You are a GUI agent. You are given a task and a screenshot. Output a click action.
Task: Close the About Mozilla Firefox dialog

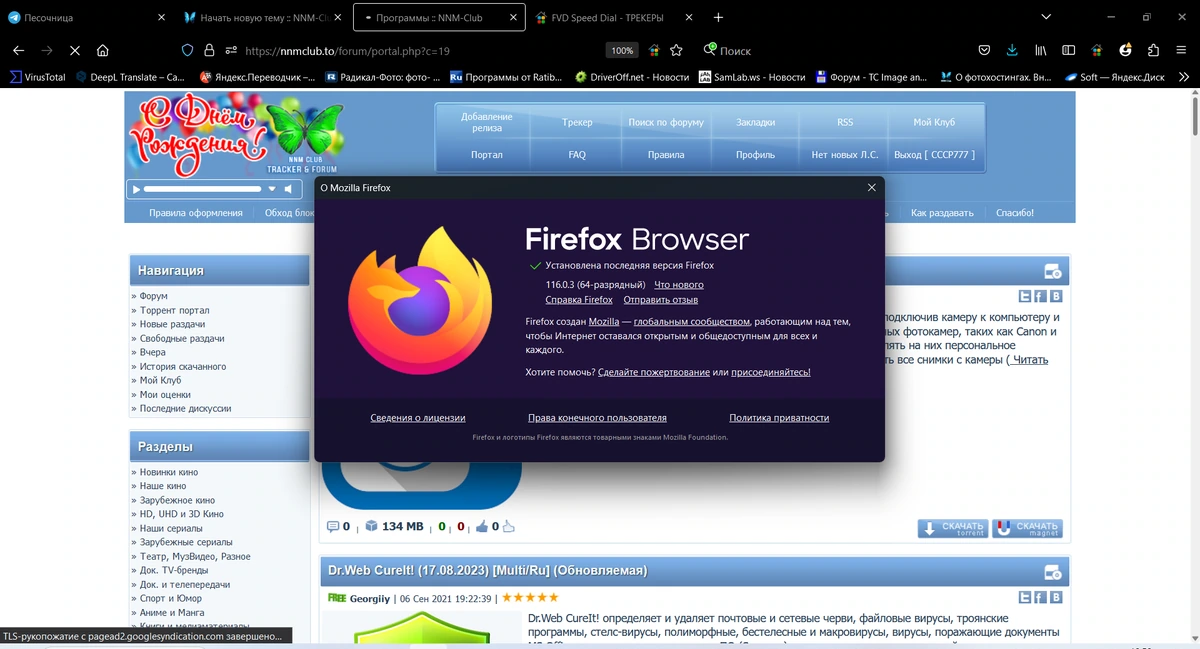pos(871,187)
